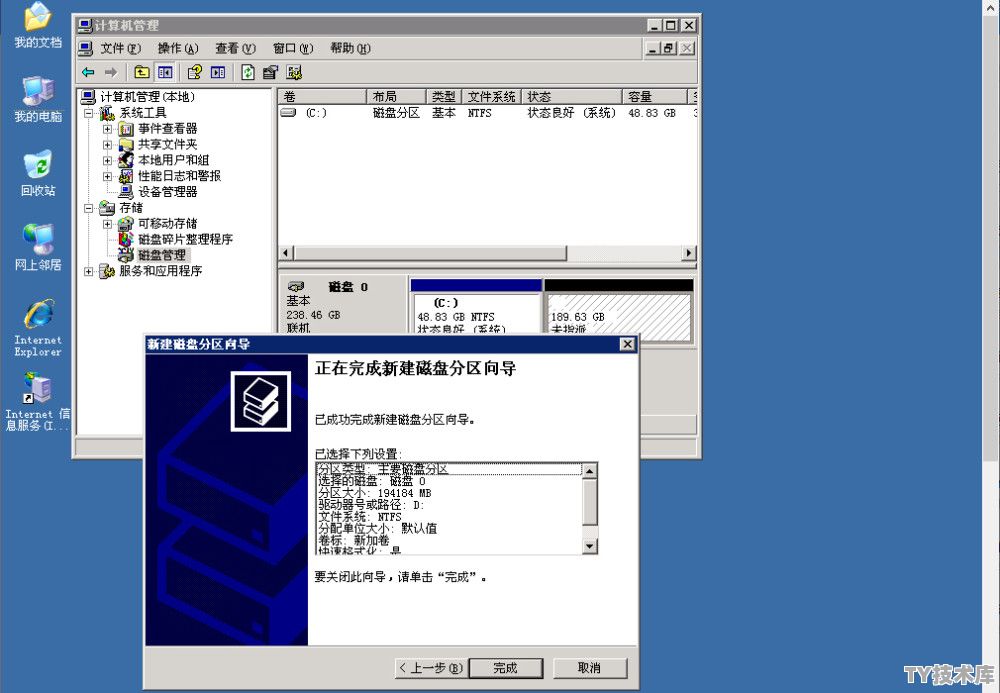Screen dimensions: 1000x693
Task: Click the 性能日志和警报 tree icon
Action: click(x=126, y=176)
